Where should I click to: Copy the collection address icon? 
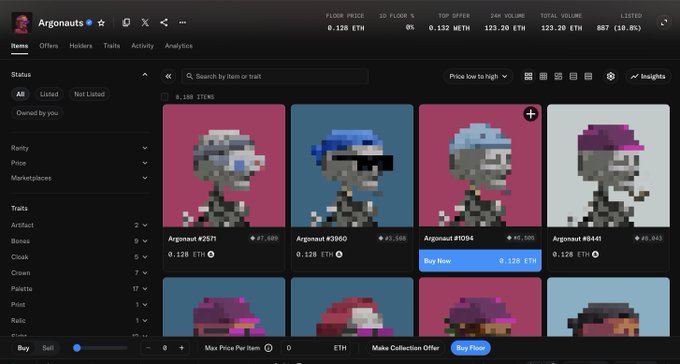pos(126,23)
